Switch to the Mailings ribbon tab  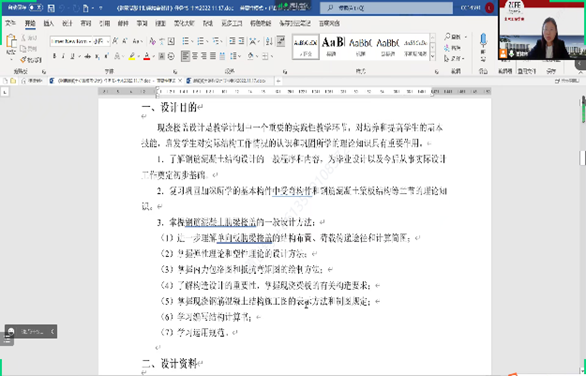click(123, 23)
